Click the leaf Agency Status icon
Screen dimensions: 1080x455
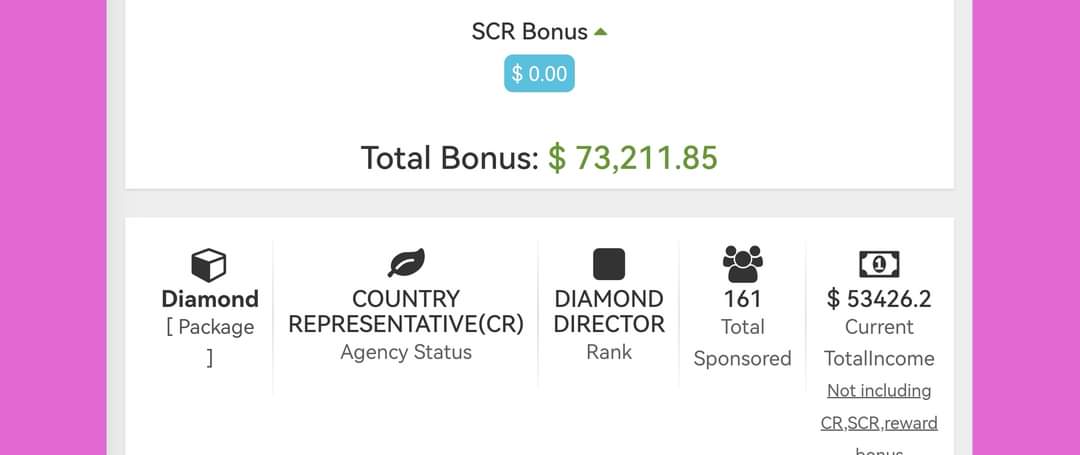coord(406,263)
